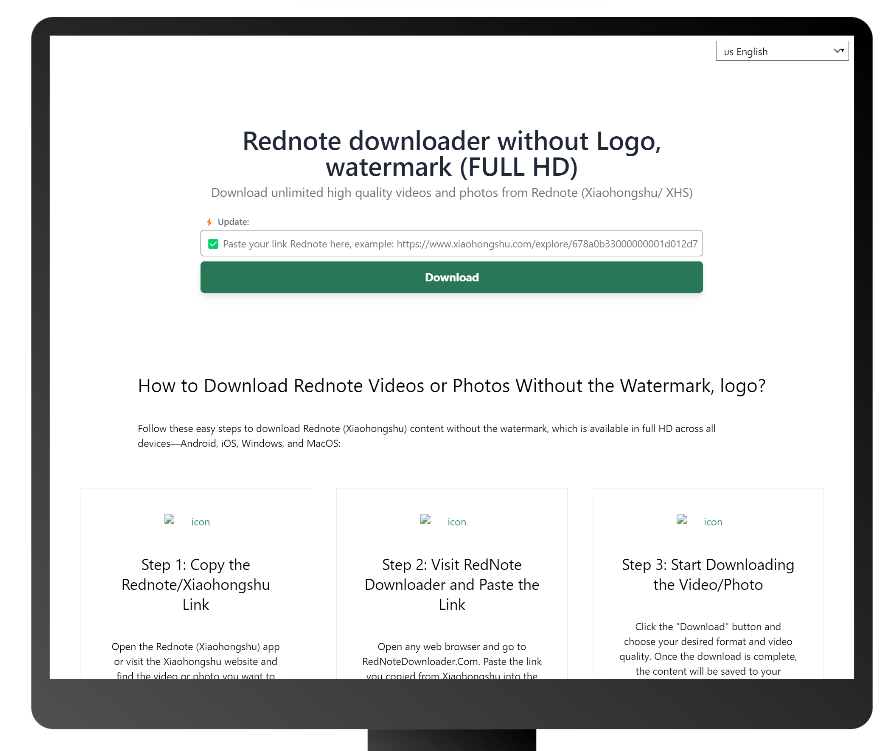Click the 'Download unlimited high quality' subtitle
Image resolution: width=893 pixels, height=751 pixels.
(x=452, y=193)
